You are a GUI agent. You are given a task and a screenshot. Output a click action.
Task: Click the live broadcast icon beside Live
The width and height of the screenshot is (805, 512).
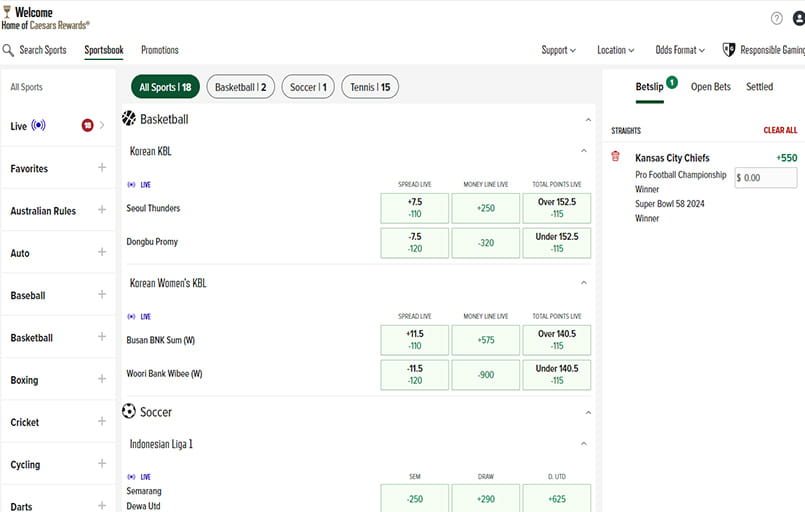pos(39,125)
